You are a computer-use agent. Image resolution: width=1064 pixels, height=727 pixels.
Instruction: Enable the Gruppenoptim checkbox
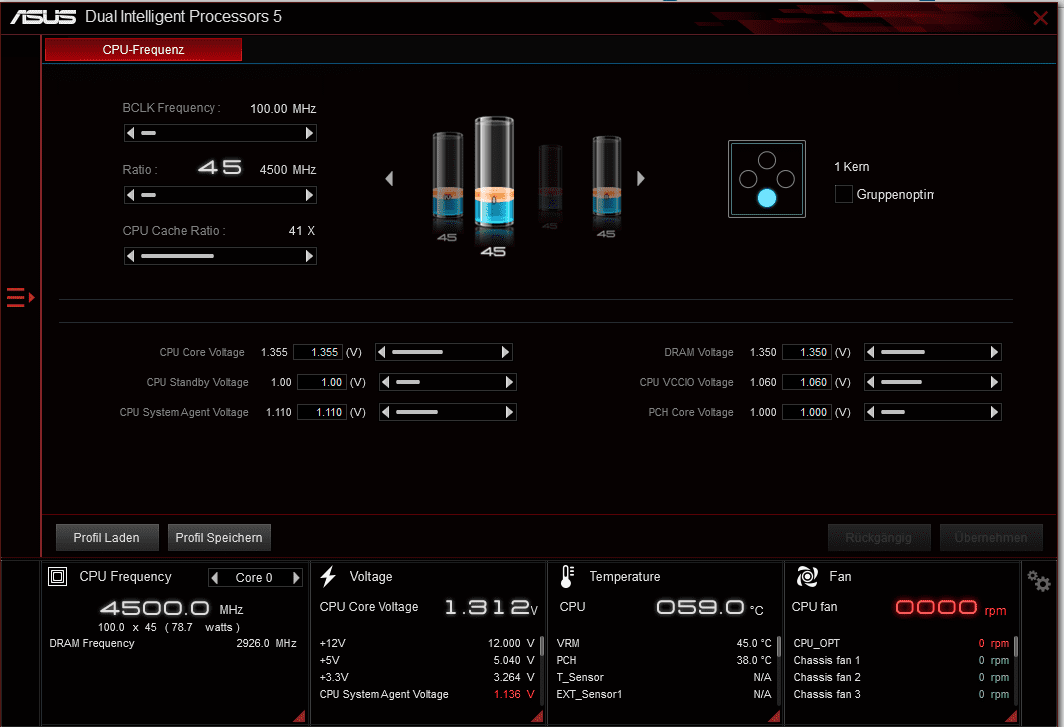(x=843, y=194)
